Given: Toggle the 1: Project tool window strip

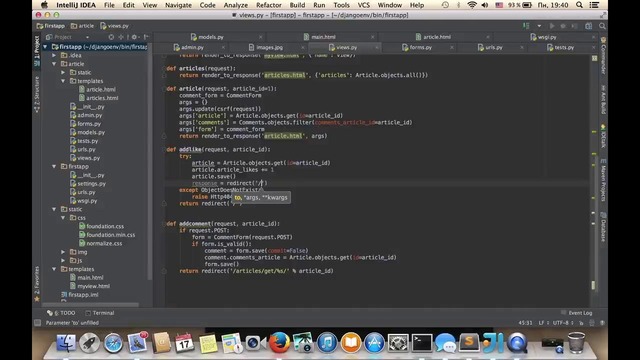Looking at the screenshot, I should (x=37, y=51).
